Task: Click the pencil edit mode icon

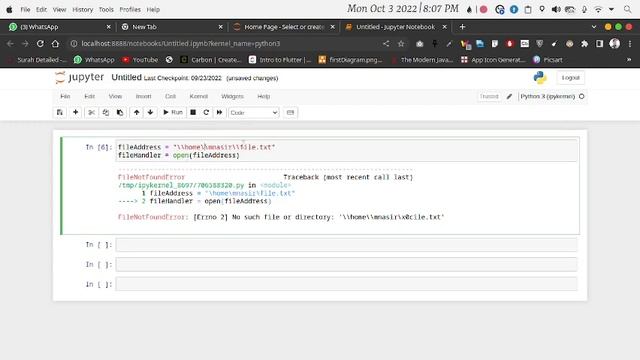Action: pos(509,96)
